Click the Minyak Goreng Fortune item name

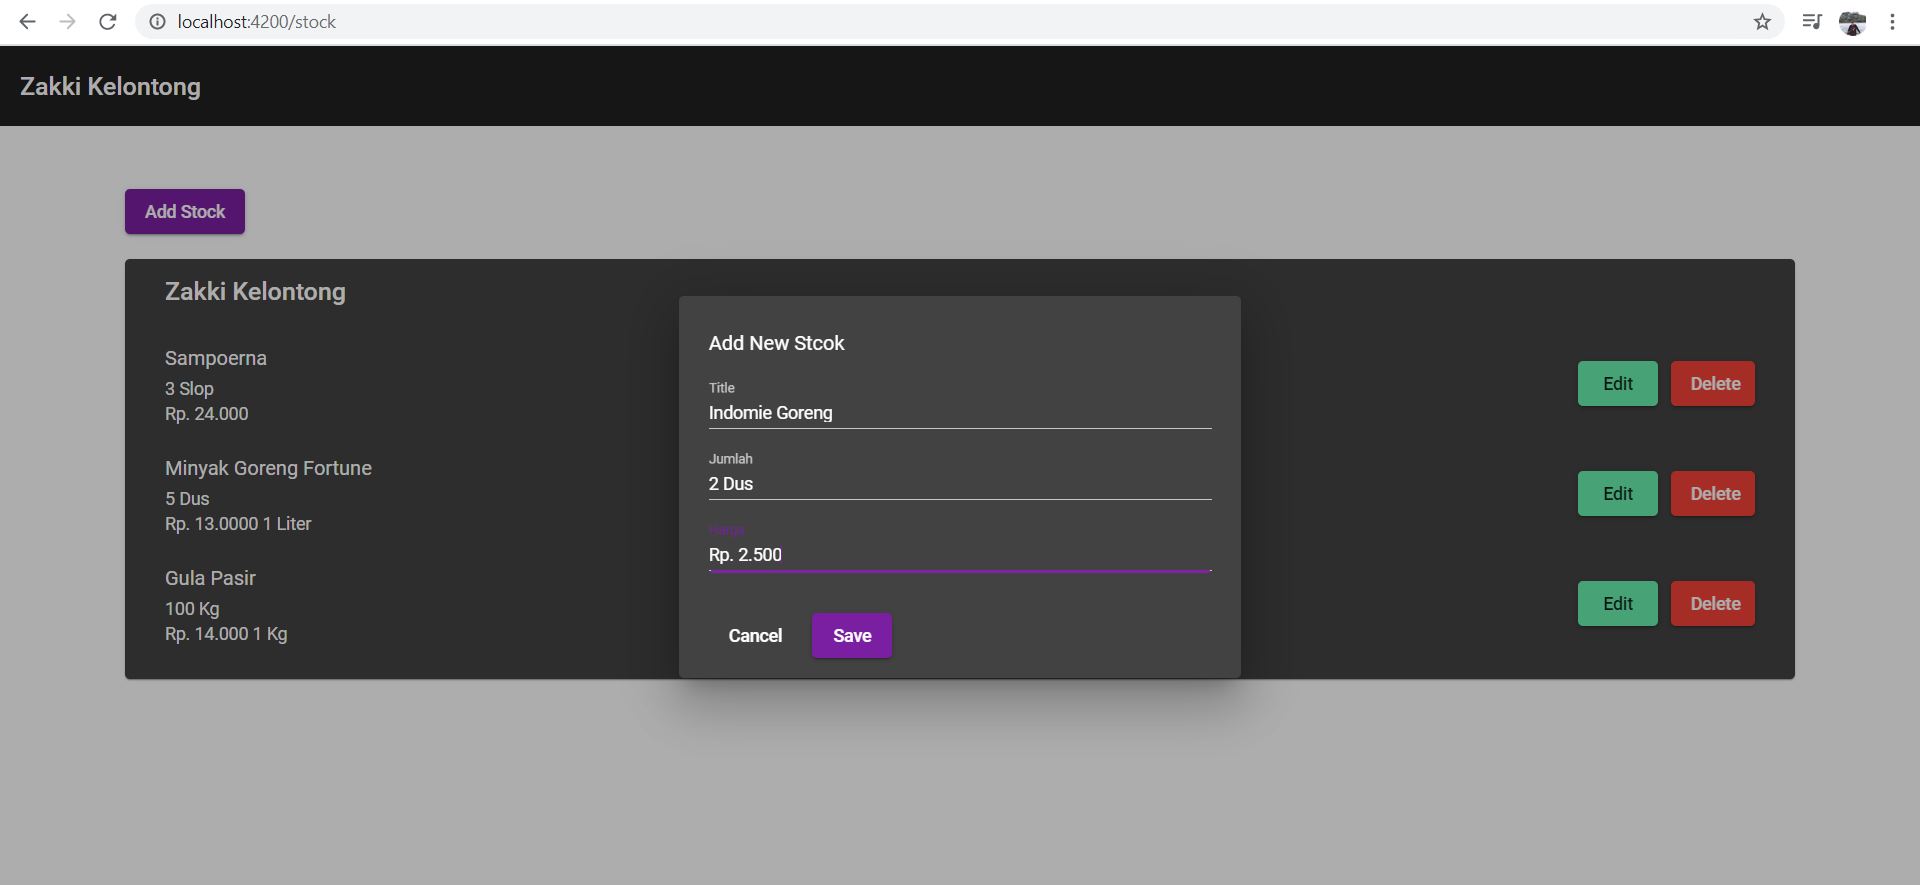click(268, 468)
